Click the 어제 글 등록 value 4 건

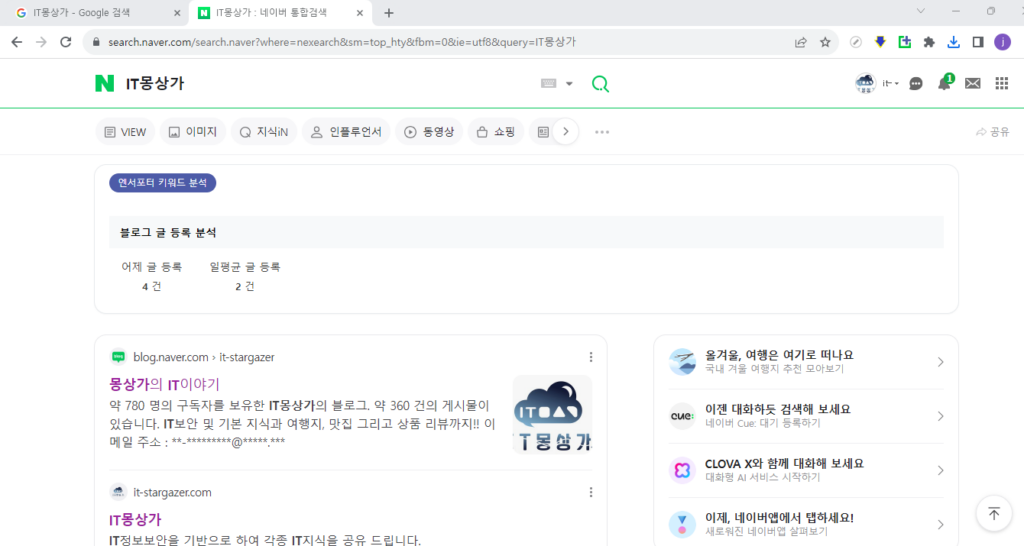coord(152,287)
